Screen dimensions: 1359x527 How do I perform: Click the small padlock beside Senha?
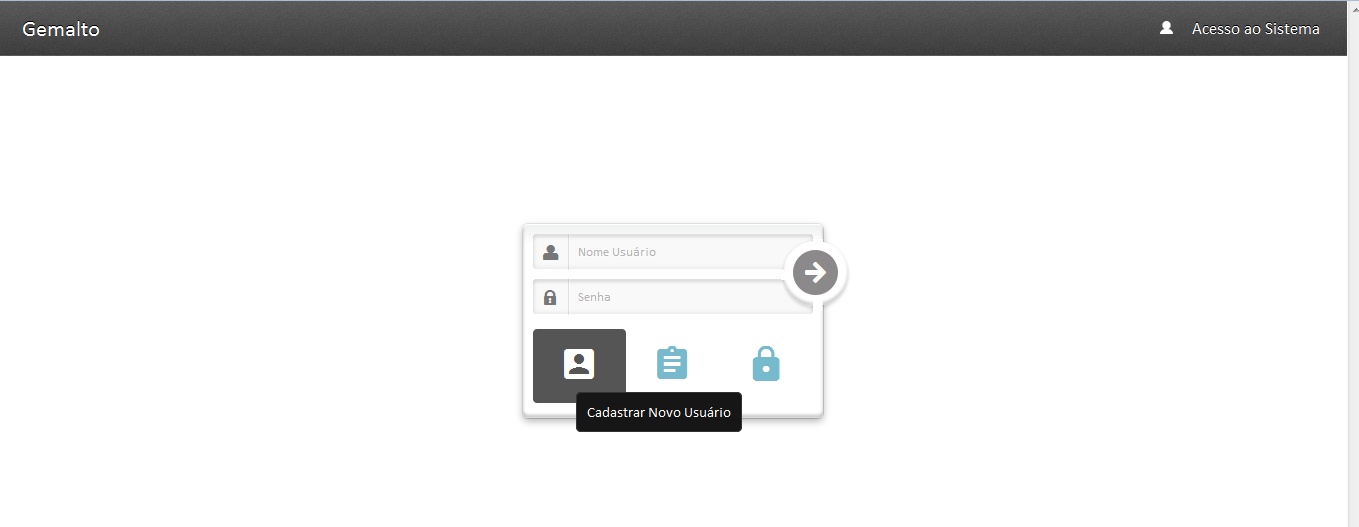tap(550, 297)
